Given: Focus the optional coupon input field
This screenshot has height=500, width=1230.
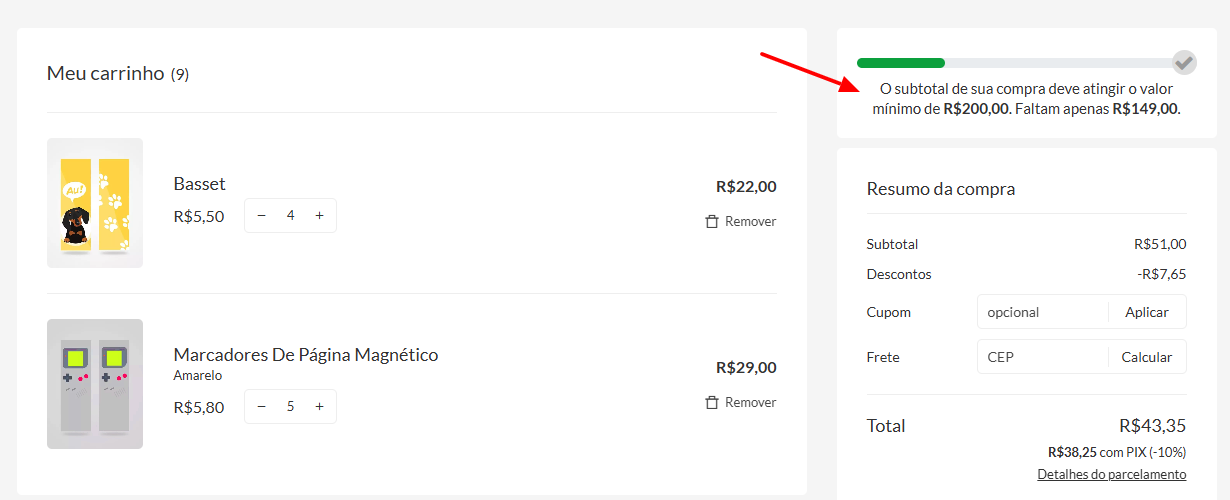Looking at the screenshot, I should (1042, 312).
